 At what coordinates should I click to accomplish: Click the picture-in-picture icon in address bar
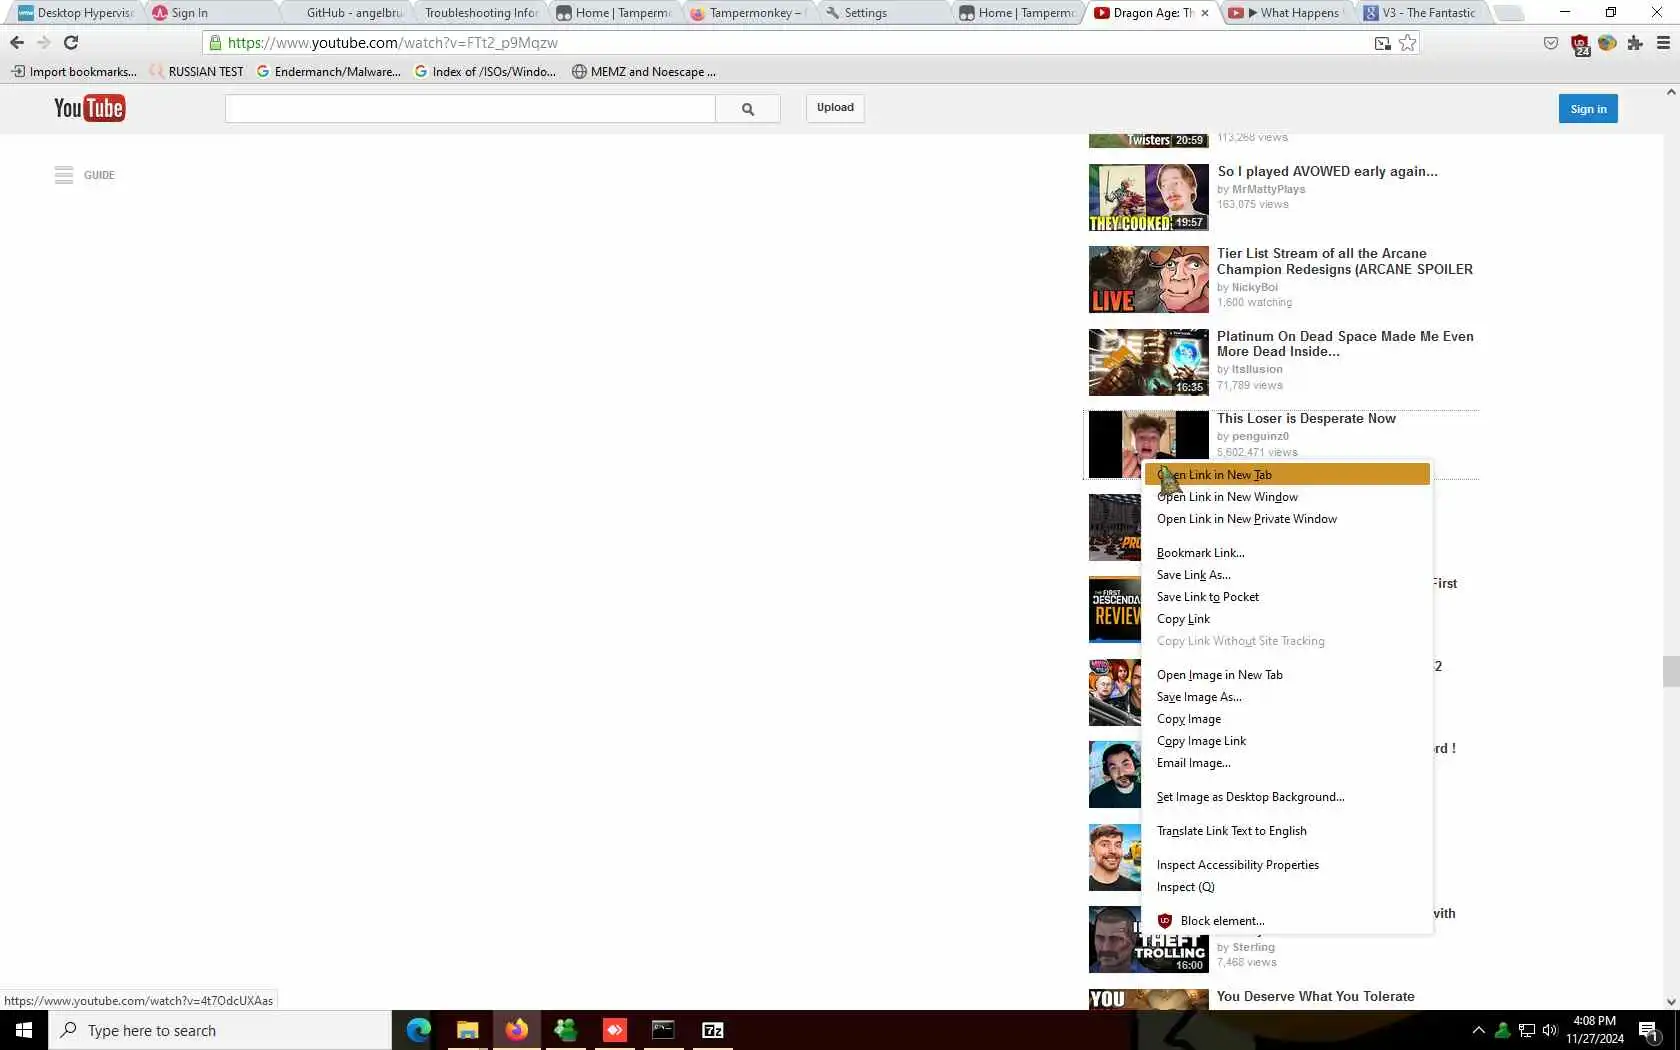point(1383,43)
